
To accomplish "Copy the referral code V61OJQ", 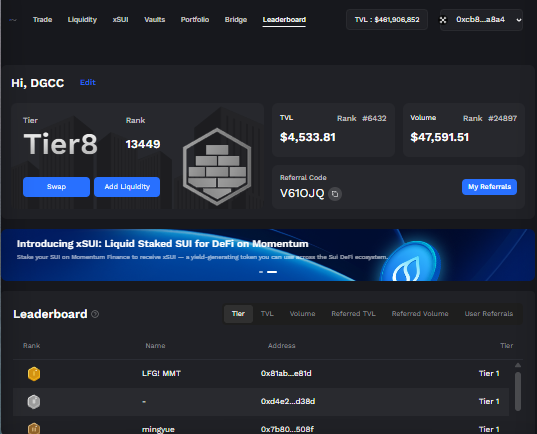I will point(335,194).
